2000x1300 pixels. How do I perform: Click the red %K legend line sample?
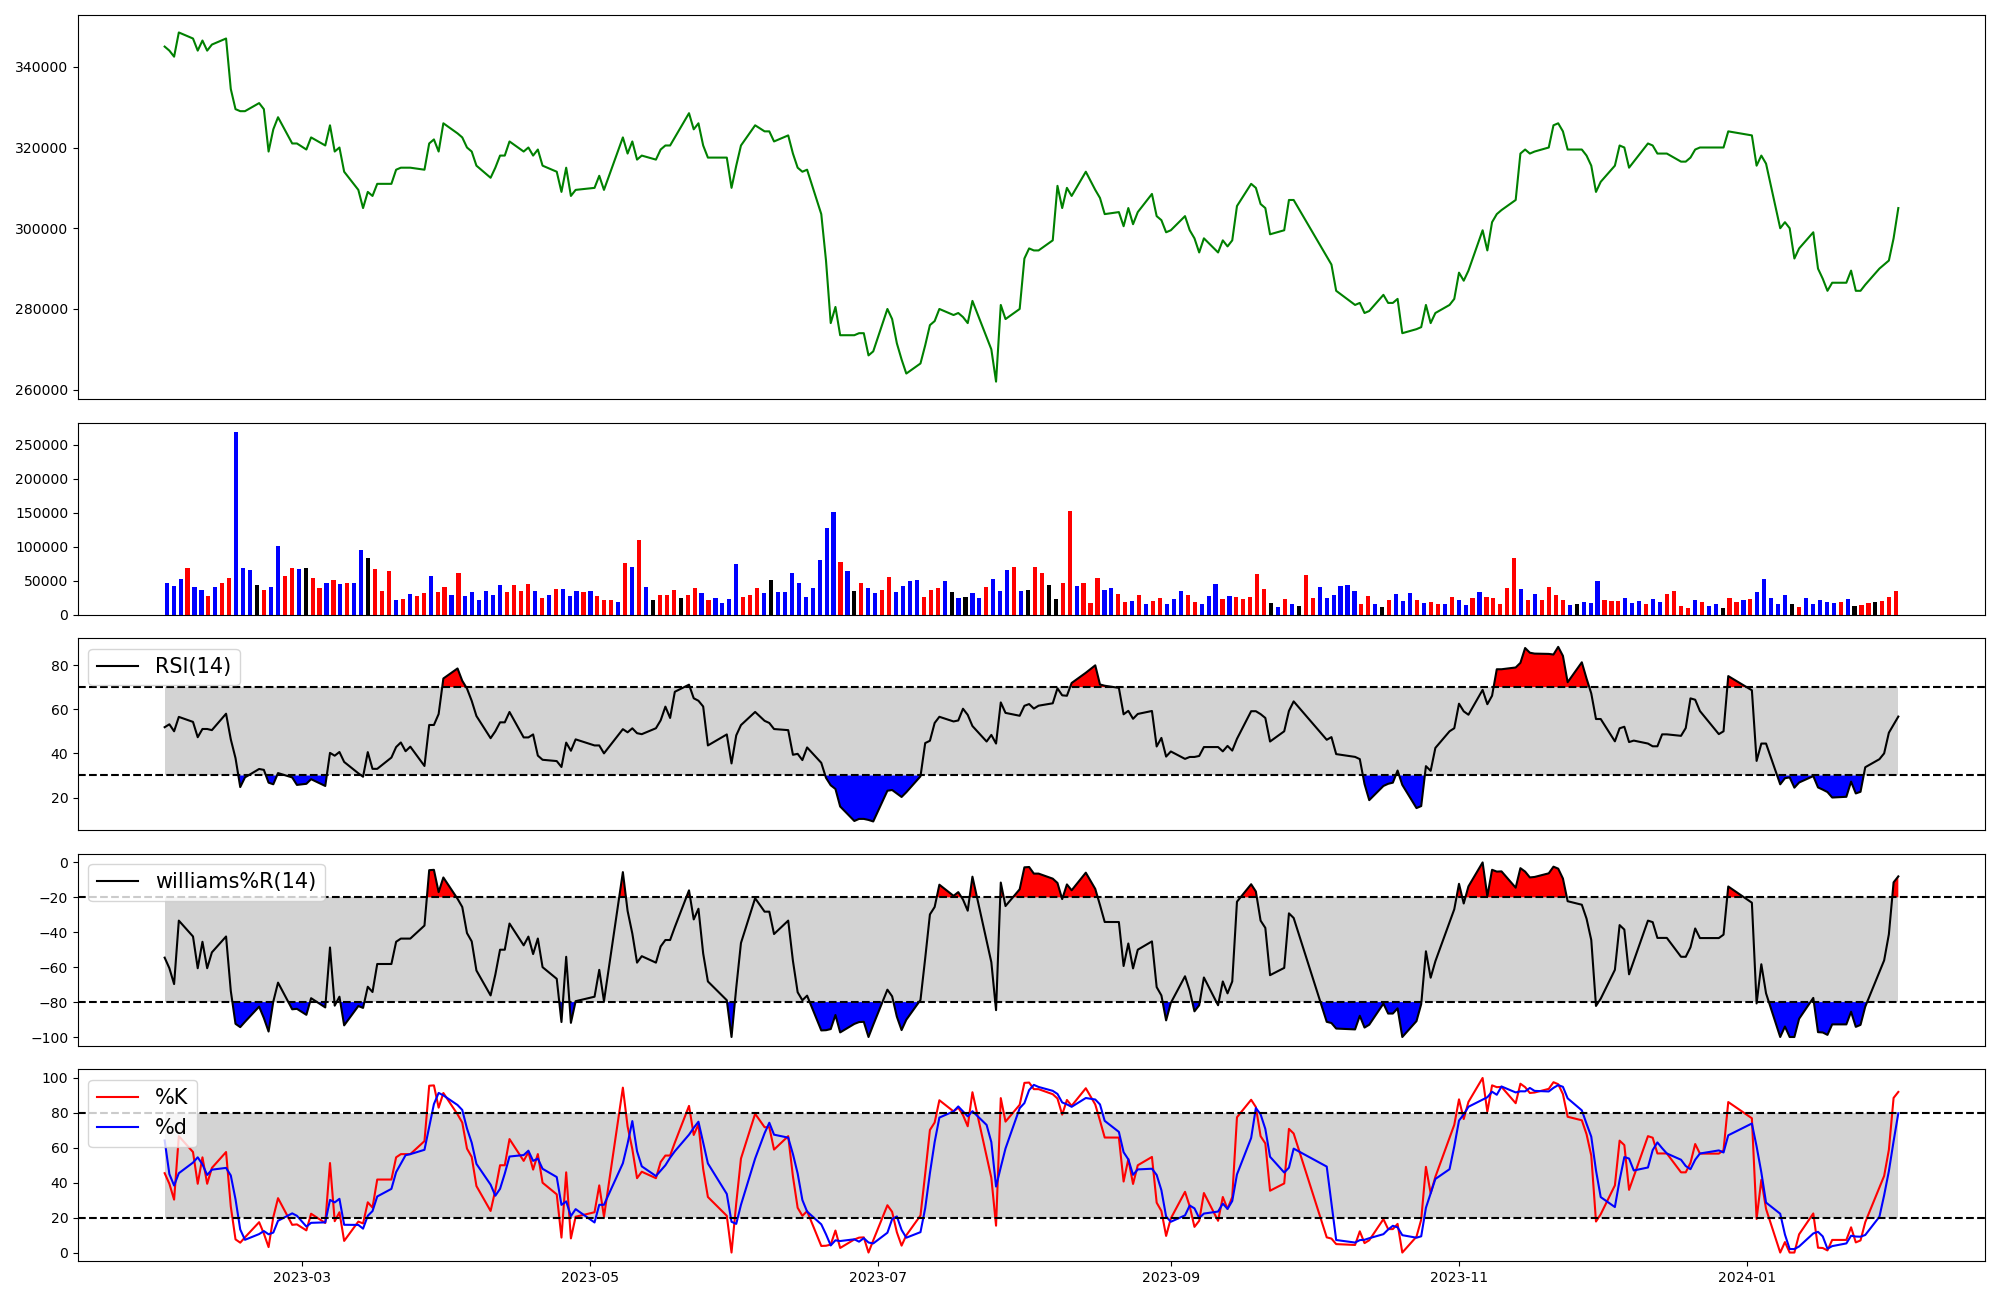[x=118, y=1097]
